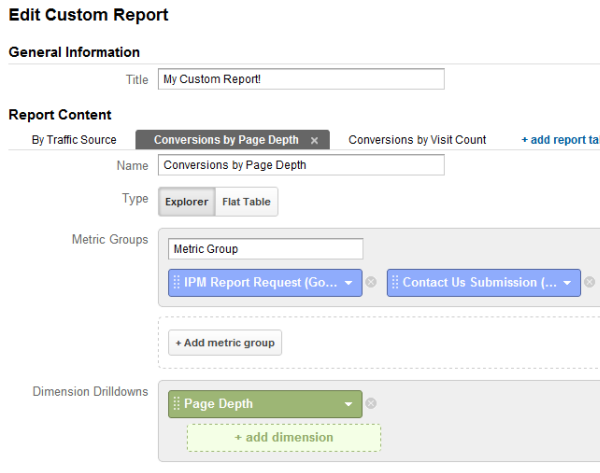The image size is (600, 473).
Task: Remove the Page Depth dimension
Action: pos(370,404)
